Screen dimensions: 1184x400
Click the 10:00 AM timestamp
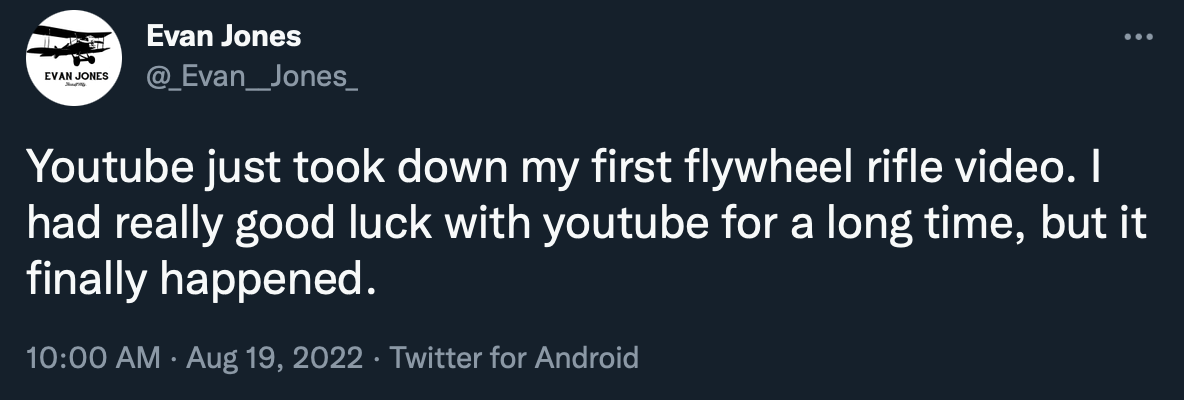point(94,357)
